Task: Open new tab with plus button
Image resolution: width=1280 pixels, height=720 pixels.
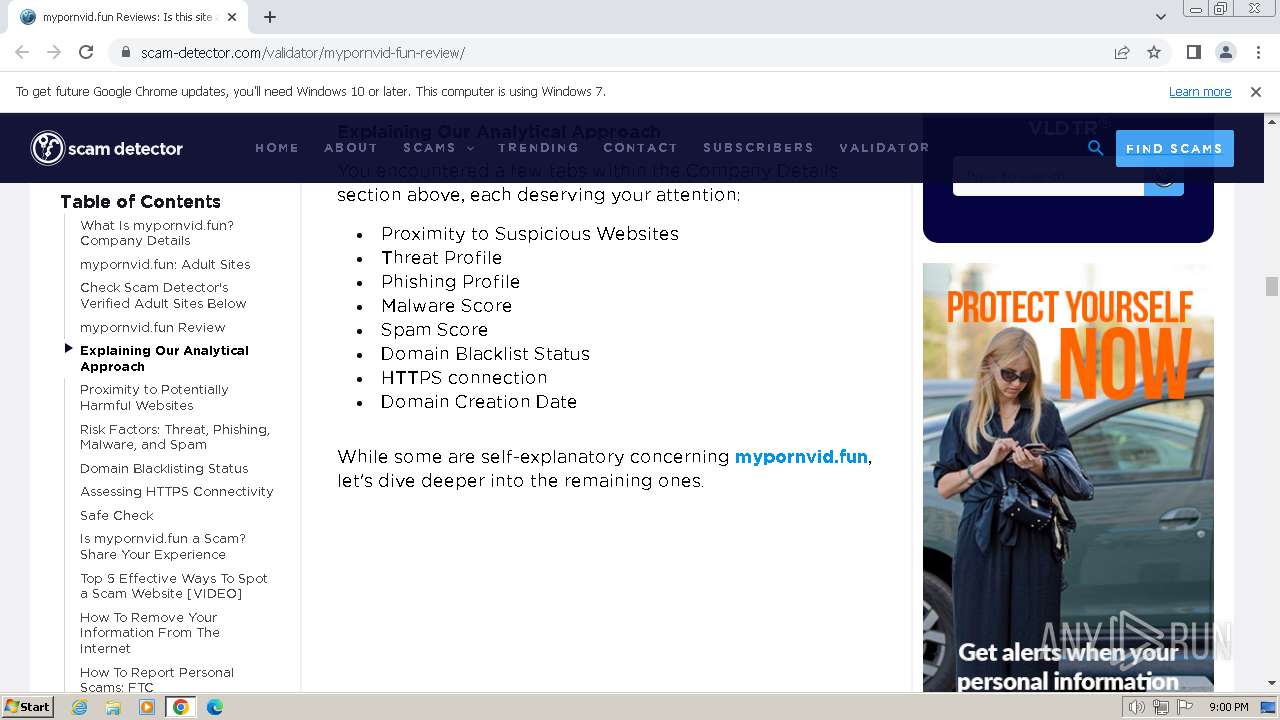Action: point(270,17)
